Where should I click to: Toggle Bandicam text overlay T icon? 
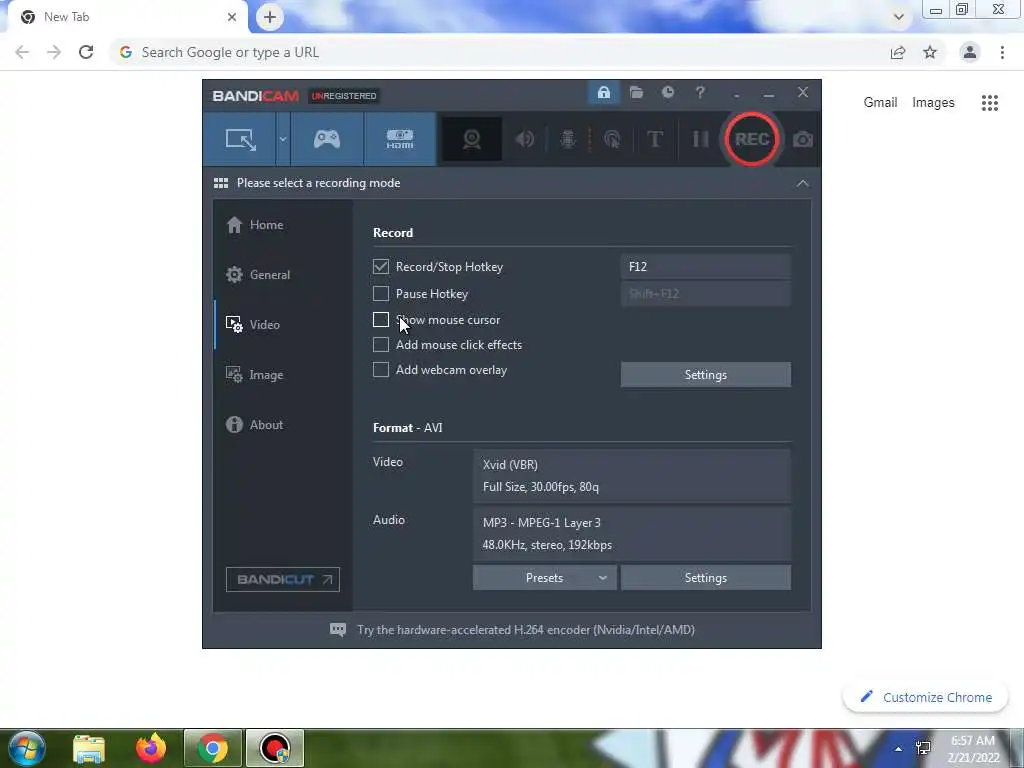655,139
